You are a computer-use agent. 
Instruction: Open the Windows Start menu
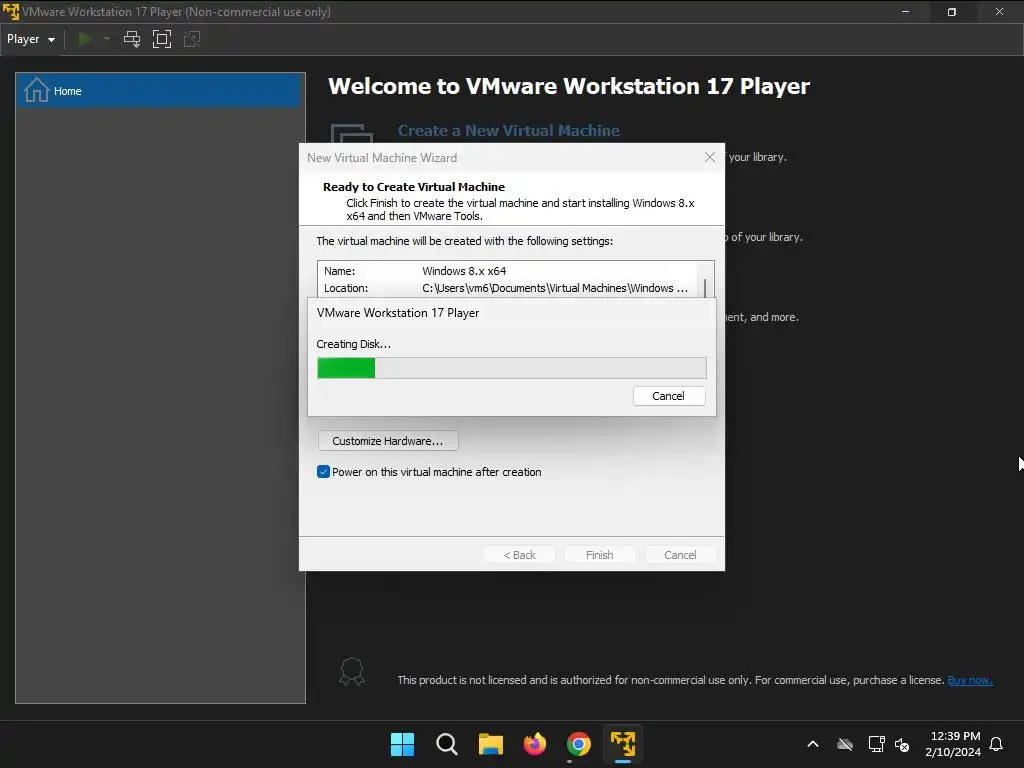coord(402,744)
